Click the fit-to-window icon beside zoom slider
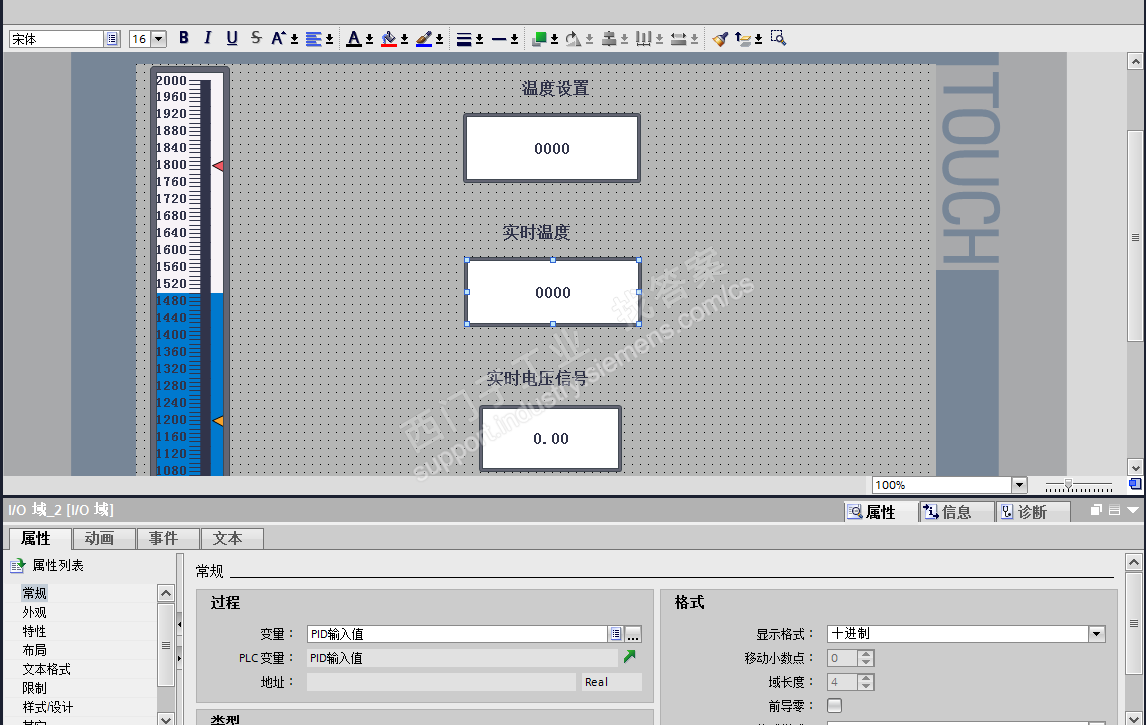The height and width of the screenshot is (725, 1146). point(1134,484)
